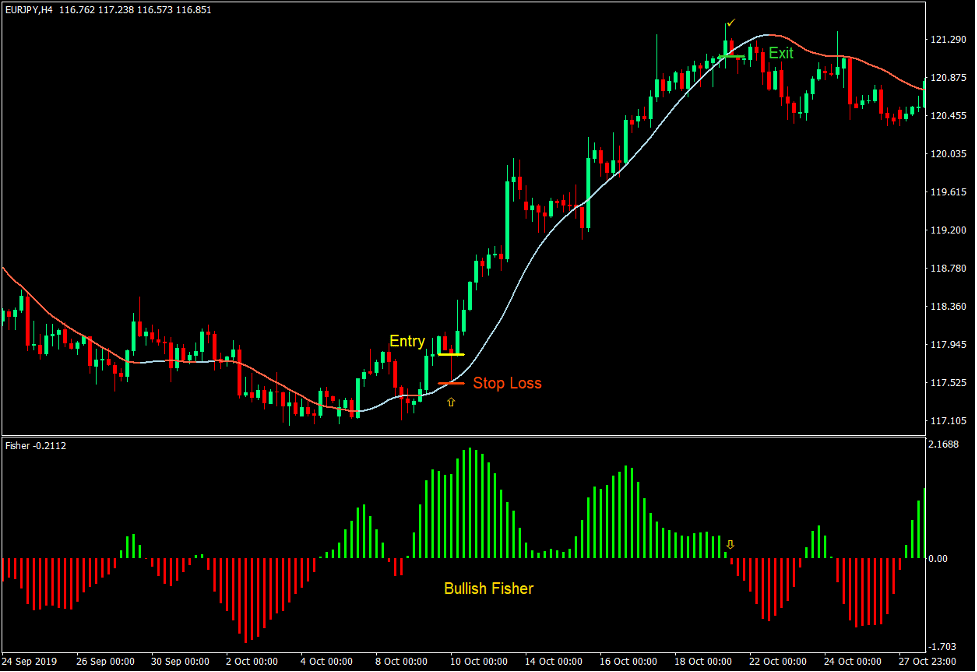Select the yellow check mark above the exit
This screenshot has width=977, height=672.
point(731,21)
